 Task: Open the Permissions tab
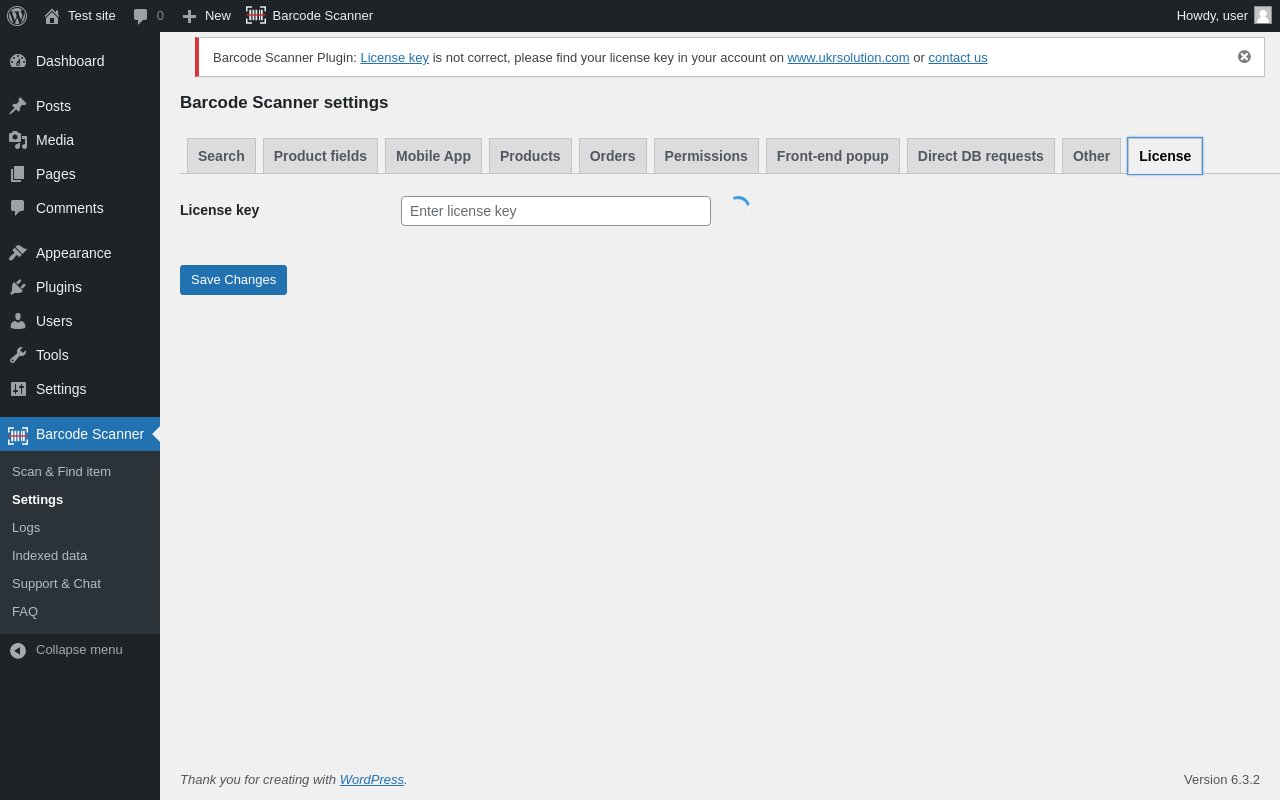706,156
